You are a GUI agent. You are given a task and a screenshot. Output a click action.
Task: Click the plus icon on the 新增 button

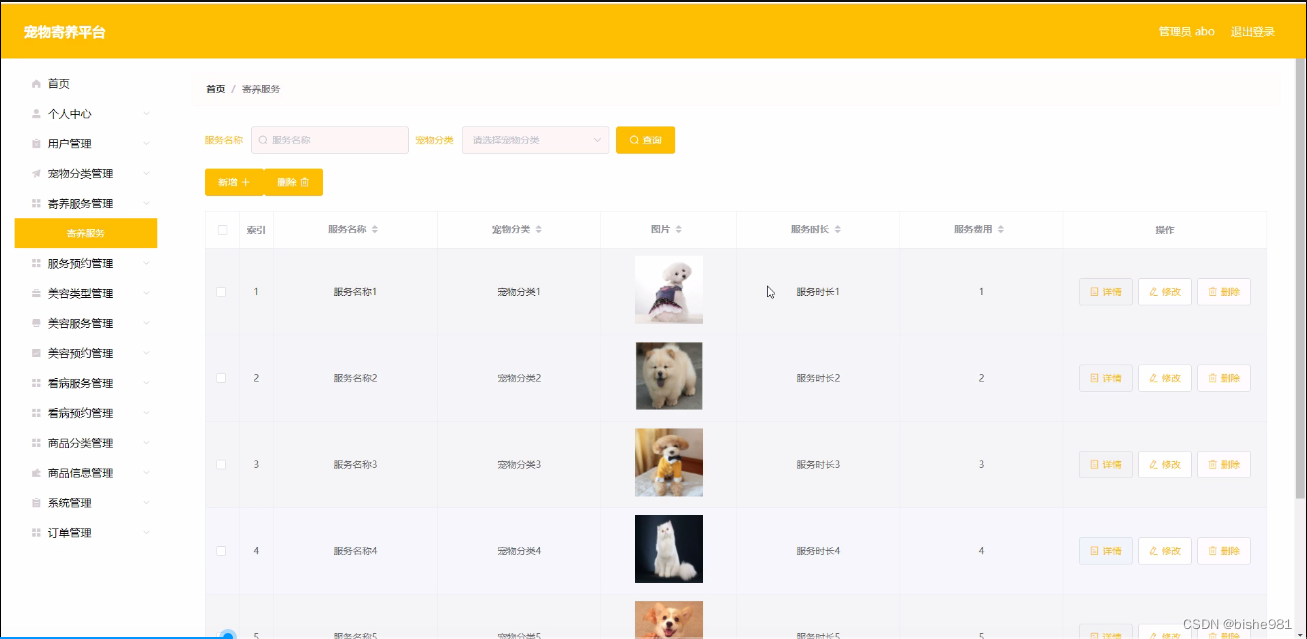point(246,182)
